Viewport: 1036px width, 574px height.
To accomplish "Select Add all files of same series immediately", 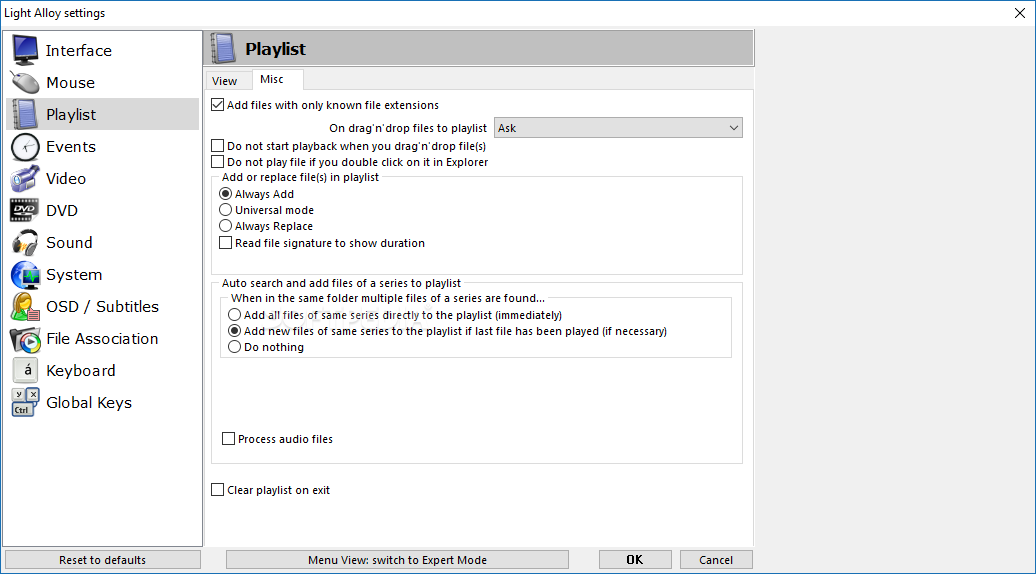I will [234, 315].
